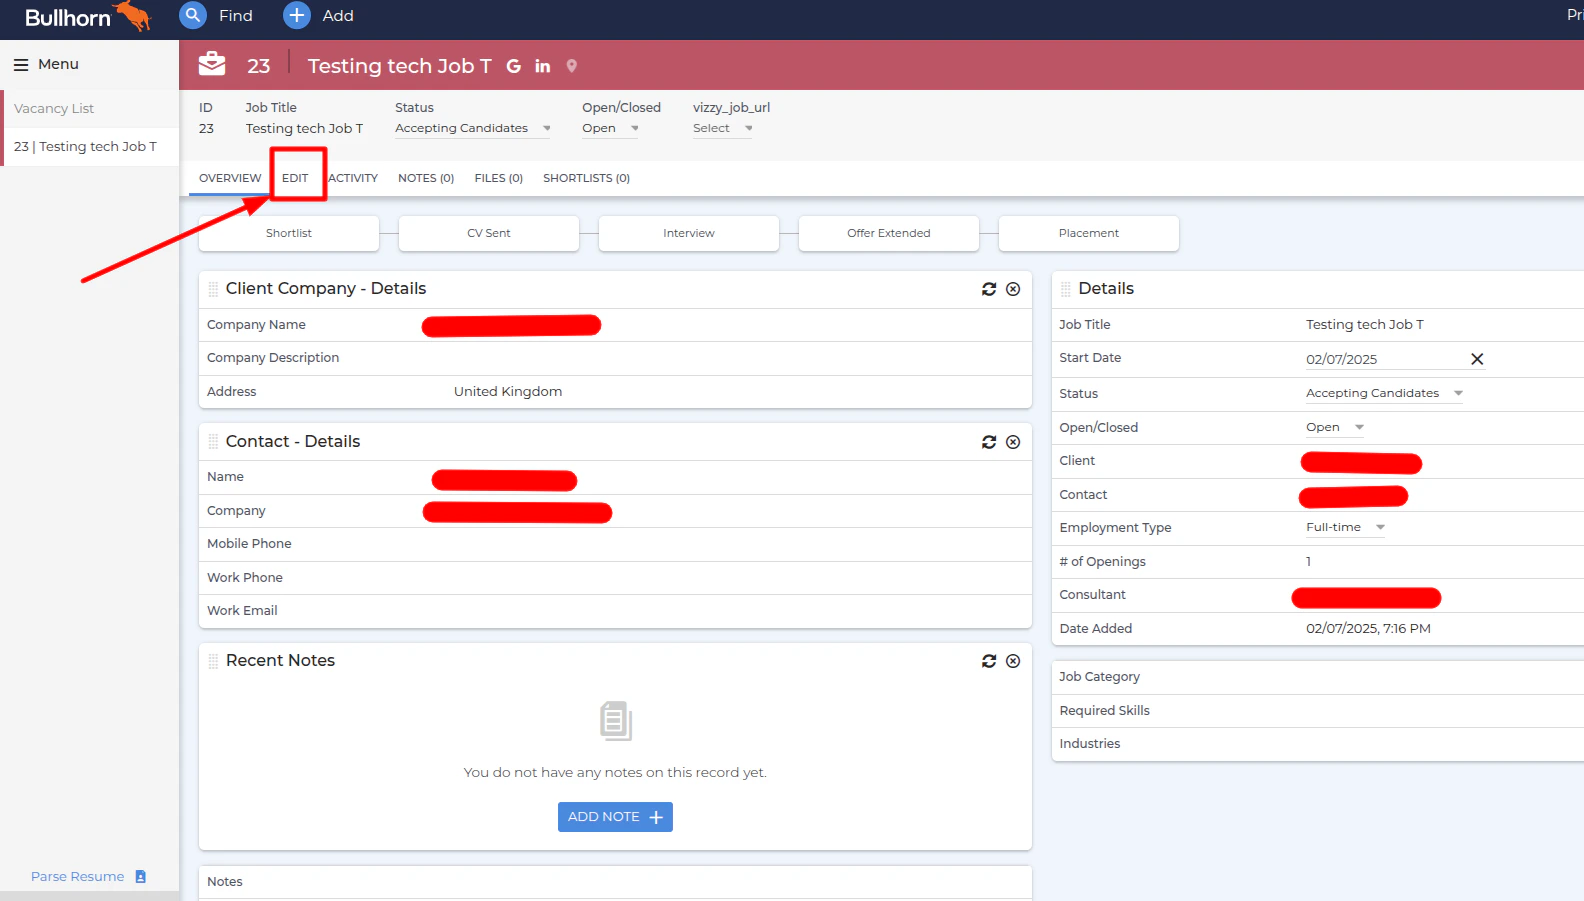
Task: Click the Required Skills row
Action: click(1318, 711)
